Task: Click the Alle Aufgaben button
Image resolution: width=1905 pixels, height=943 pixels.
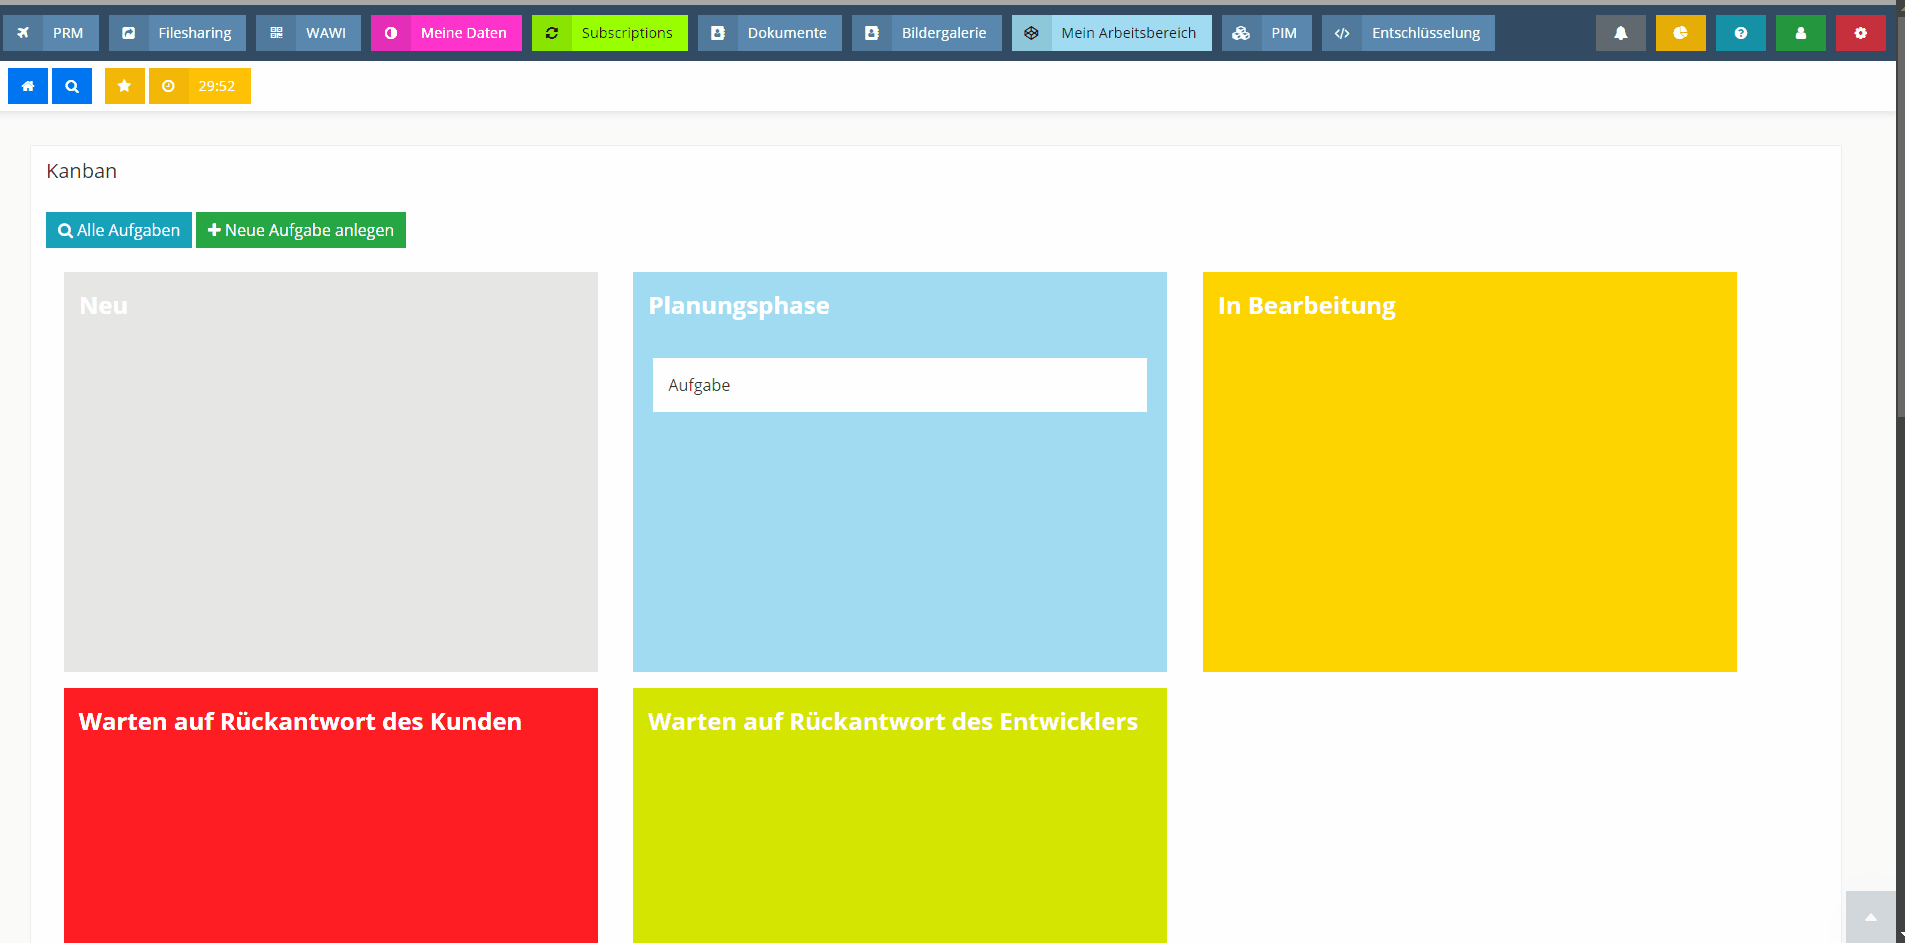Action: (119, 230)
